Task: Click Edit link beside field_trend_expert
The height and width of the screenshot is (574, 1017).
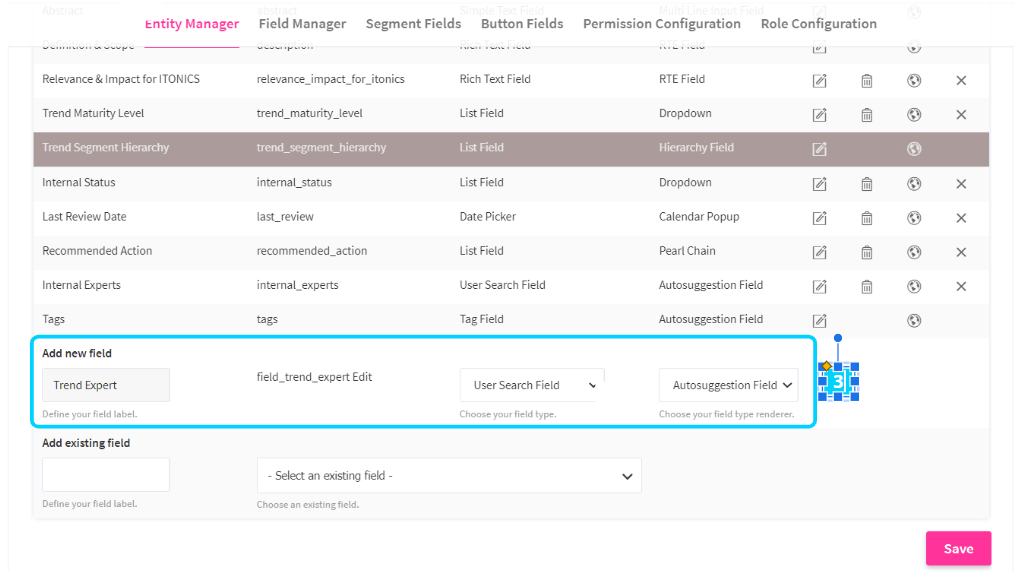Action: [x=362, y=377]
